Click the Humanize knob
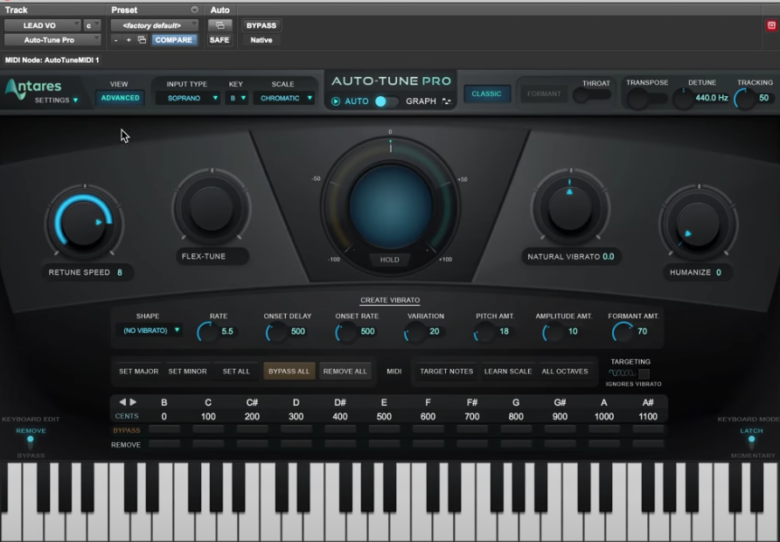This screenshot has width=780, height=542. click(x=698, y=223)
